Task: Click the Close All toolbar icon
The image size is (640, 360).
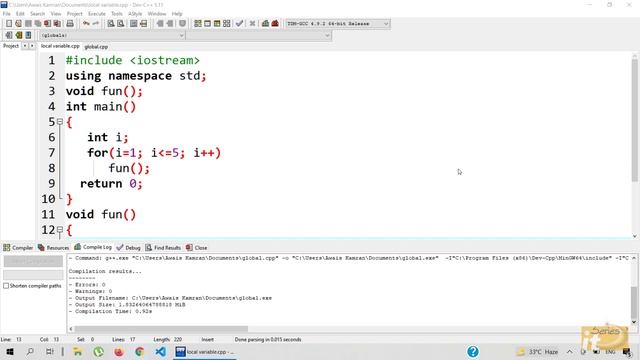Action: [x=57, y=24]
